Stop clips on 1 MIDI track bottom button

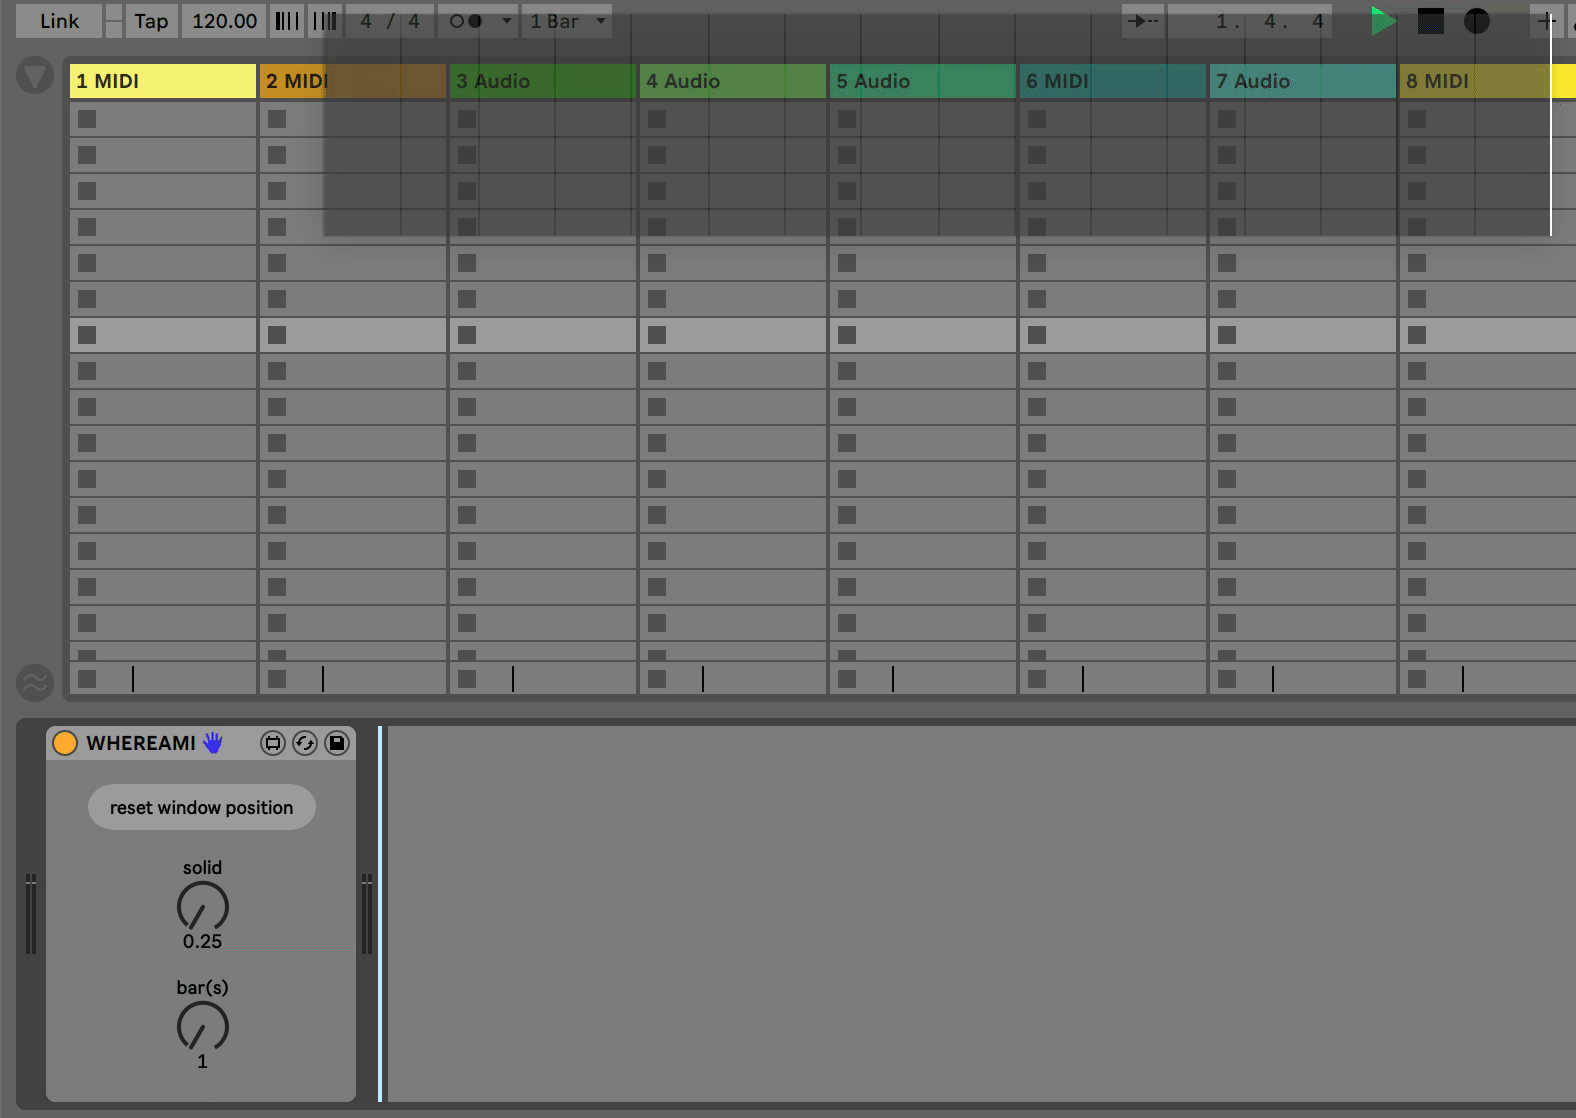pyautogui.click(x=87, y=679)
